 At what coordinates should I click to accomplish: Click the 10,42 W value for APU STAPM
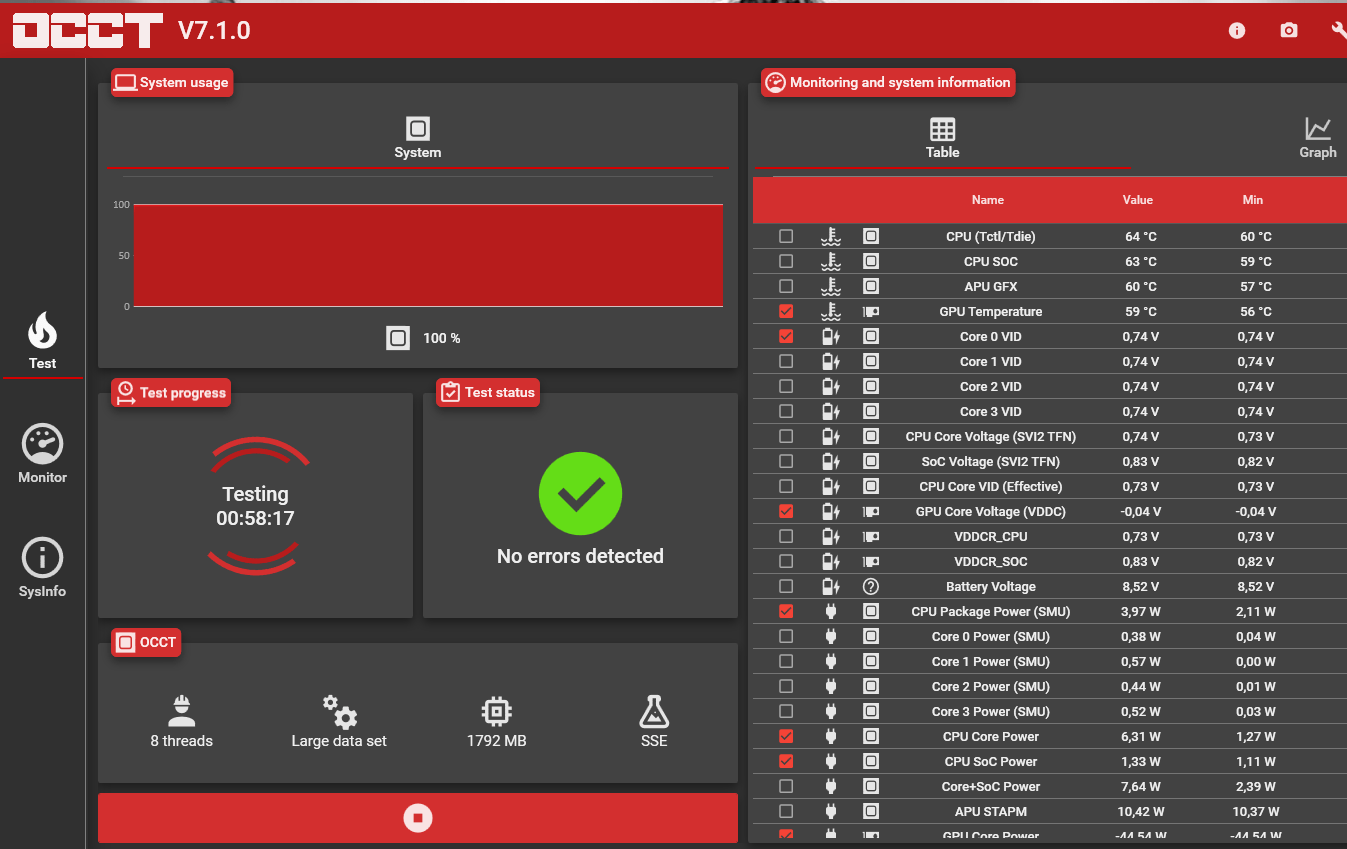[1141, 811]
